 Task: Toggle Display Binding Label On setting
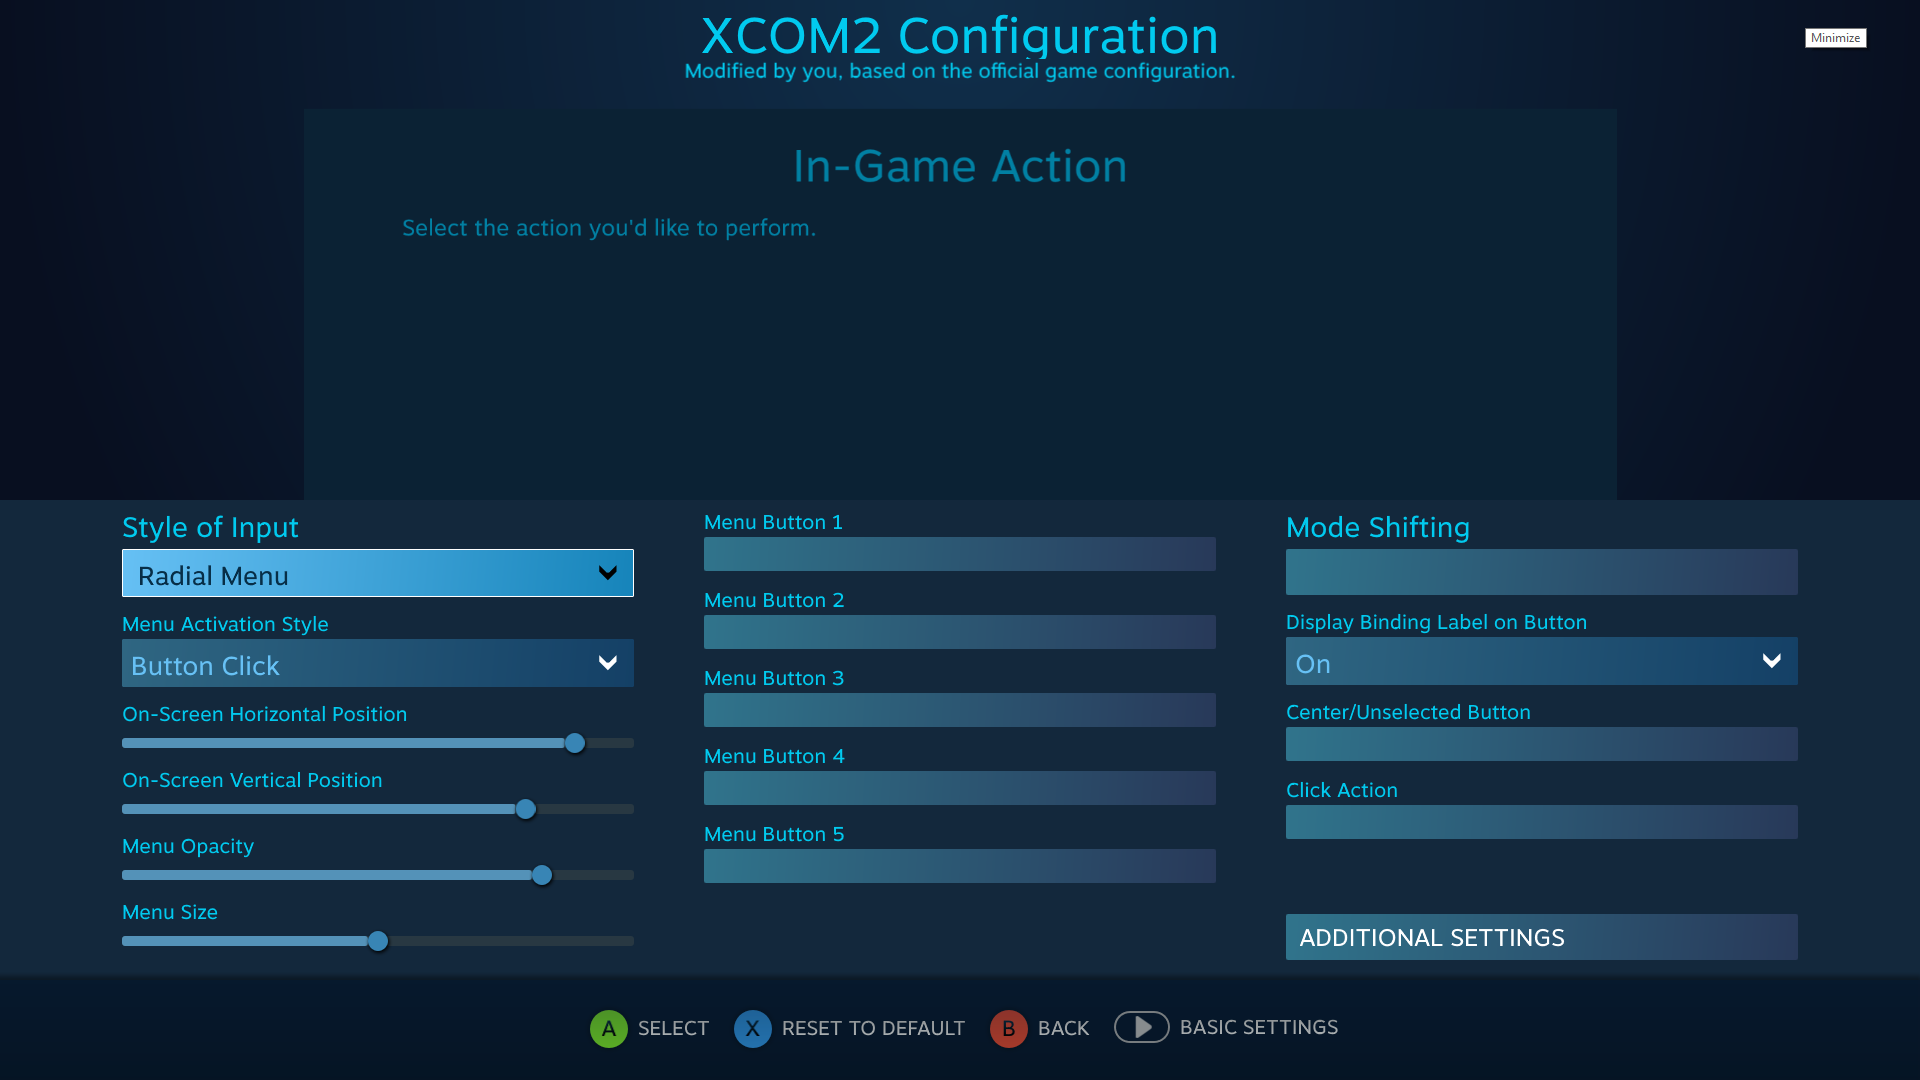1538,662
